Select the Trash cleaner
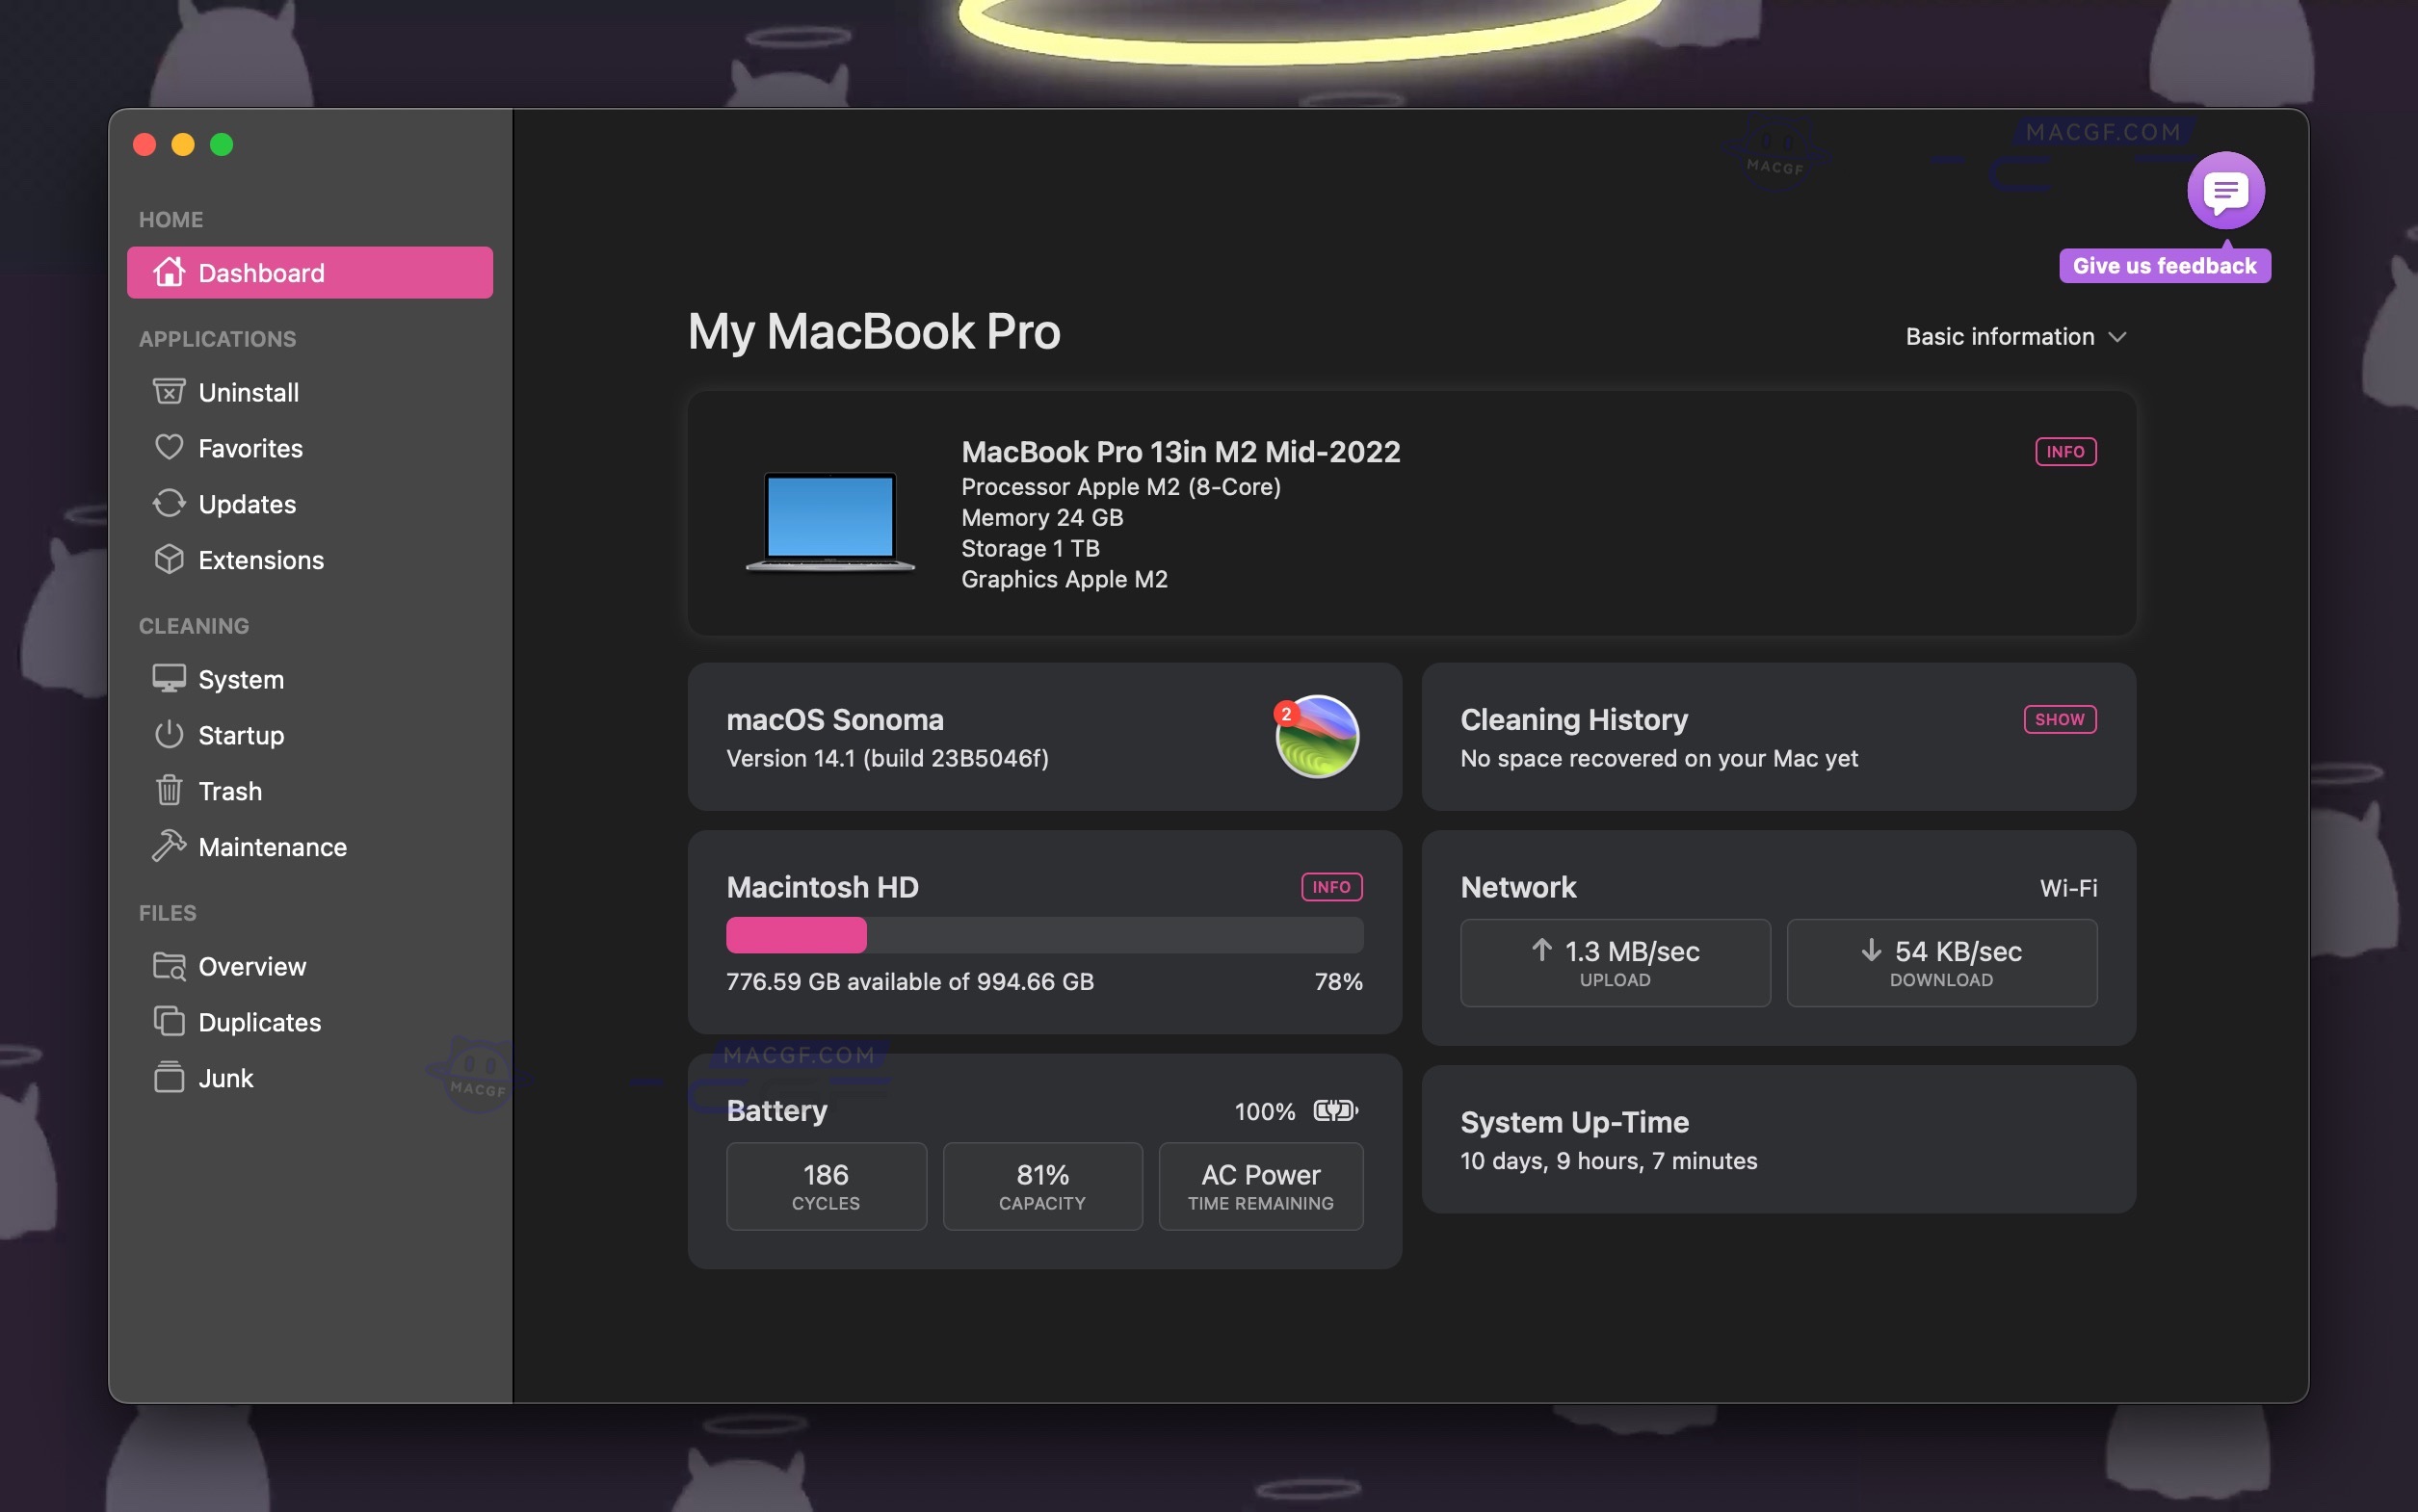2418x1512 pixels. click(x=231, y=791)
